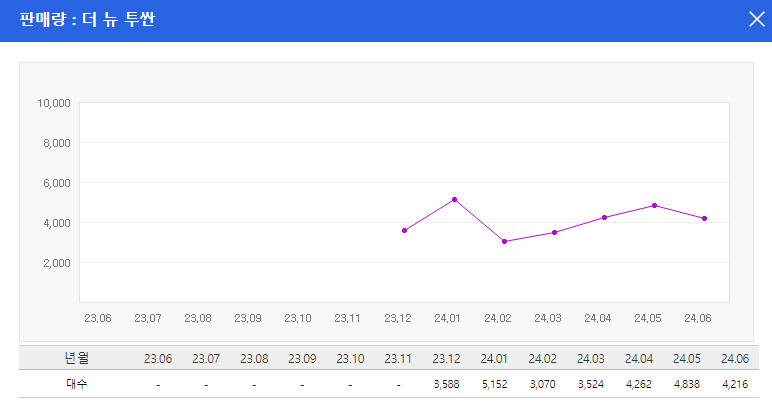Click table header 23.10
This screenshot has width=772, height=406.
(x=350, y=359)
